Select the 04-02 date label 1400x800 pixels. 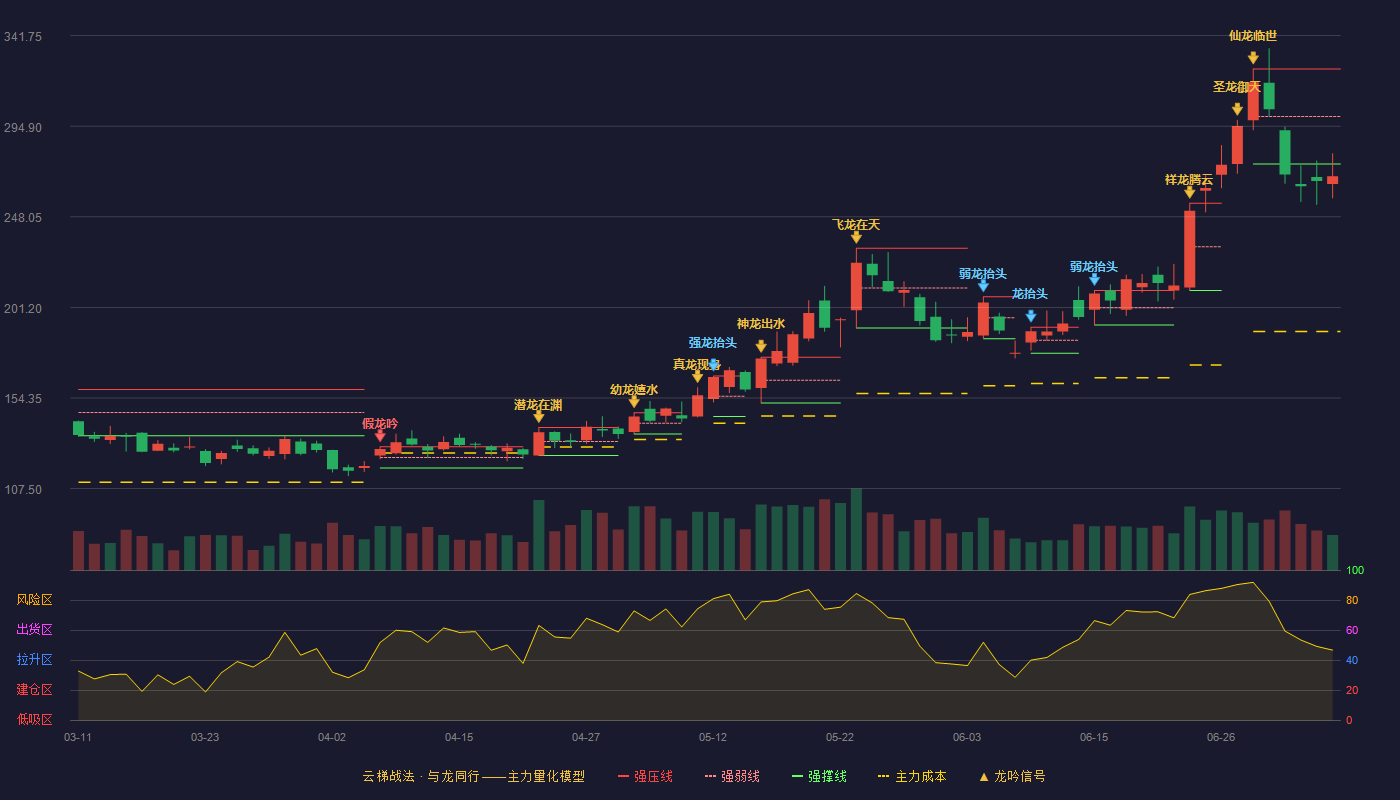332,737
